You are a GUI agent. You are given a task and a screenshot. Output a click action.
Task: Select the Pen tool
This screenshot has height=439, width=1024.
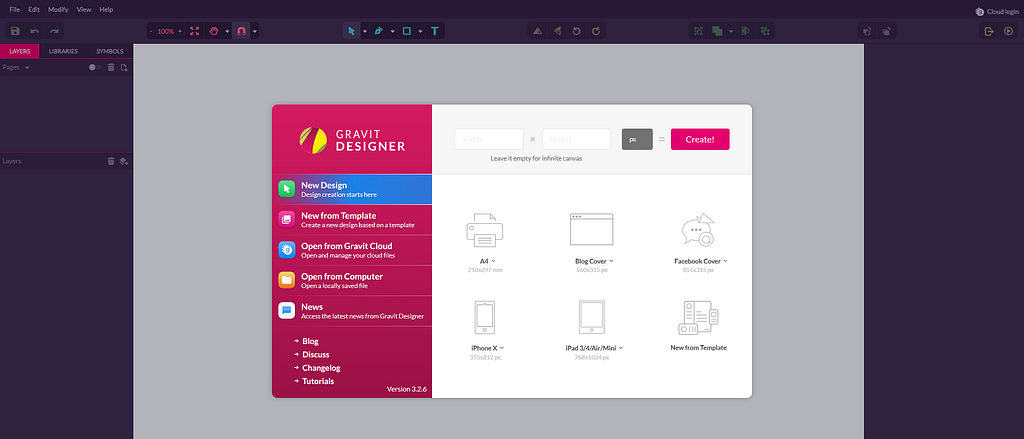(x=379, y=31)
